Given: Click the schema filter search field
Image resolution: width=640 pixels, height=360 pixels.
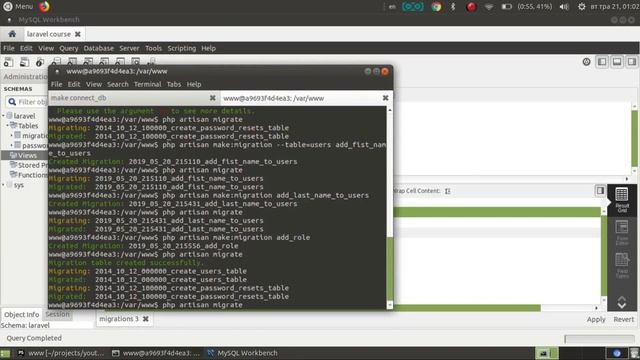Looking at the screenshot, I should pyautogui.click(x=27, y=102).
